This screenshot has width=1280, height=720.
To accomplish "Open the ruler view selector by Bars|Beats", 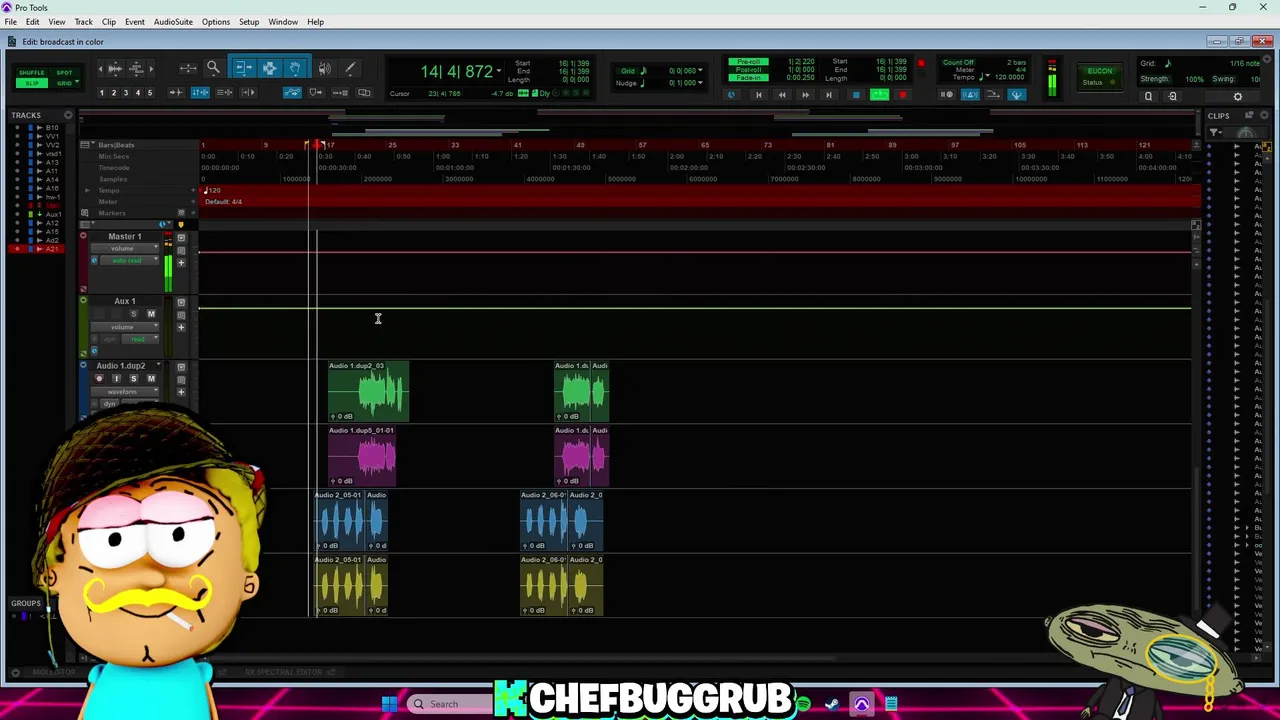I will [85, 145].
